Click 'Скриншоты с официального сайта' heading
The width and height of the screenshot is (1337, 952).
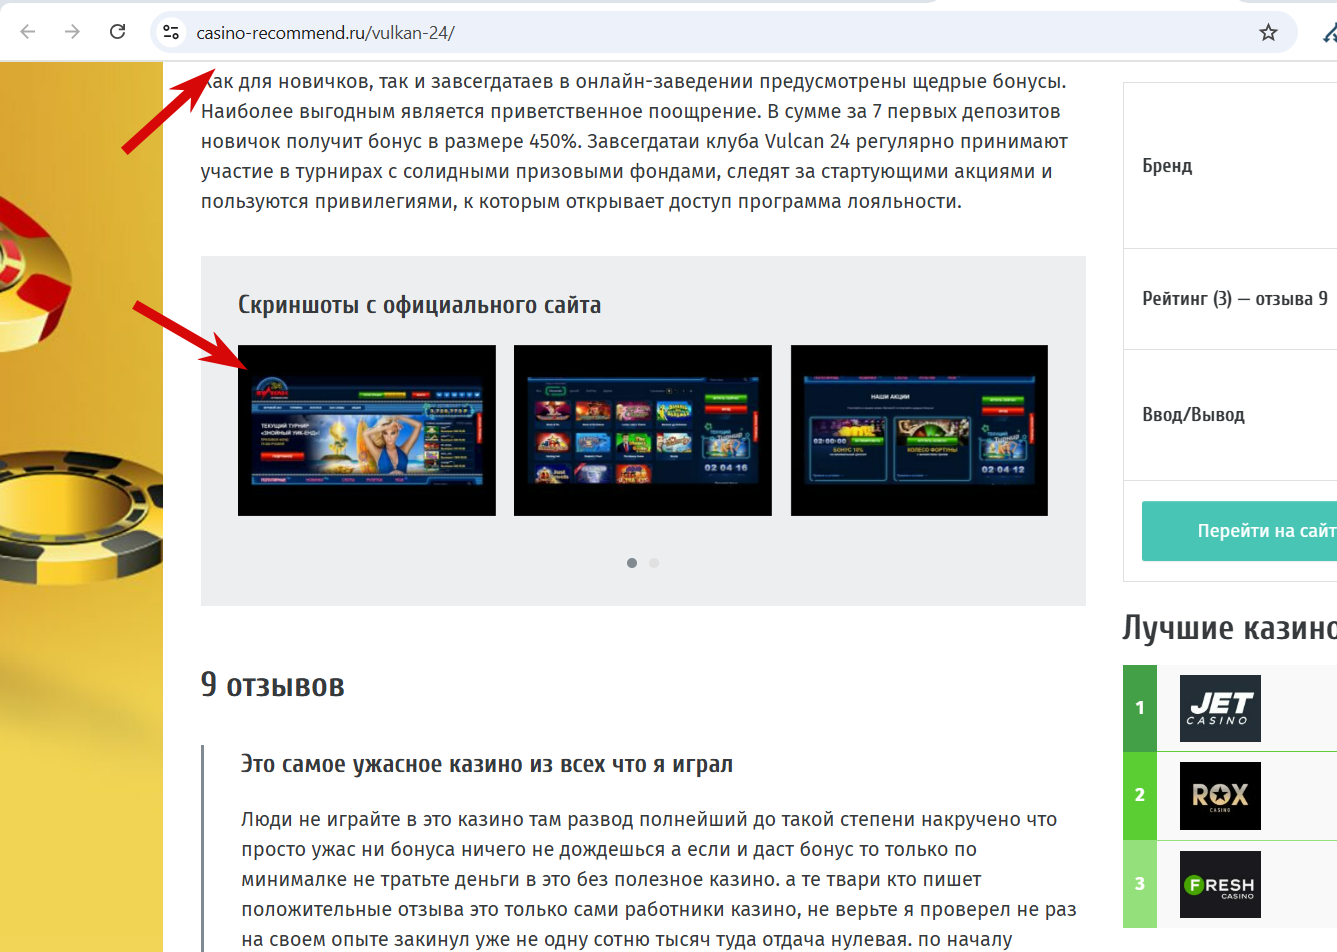[x=420, y=305]
